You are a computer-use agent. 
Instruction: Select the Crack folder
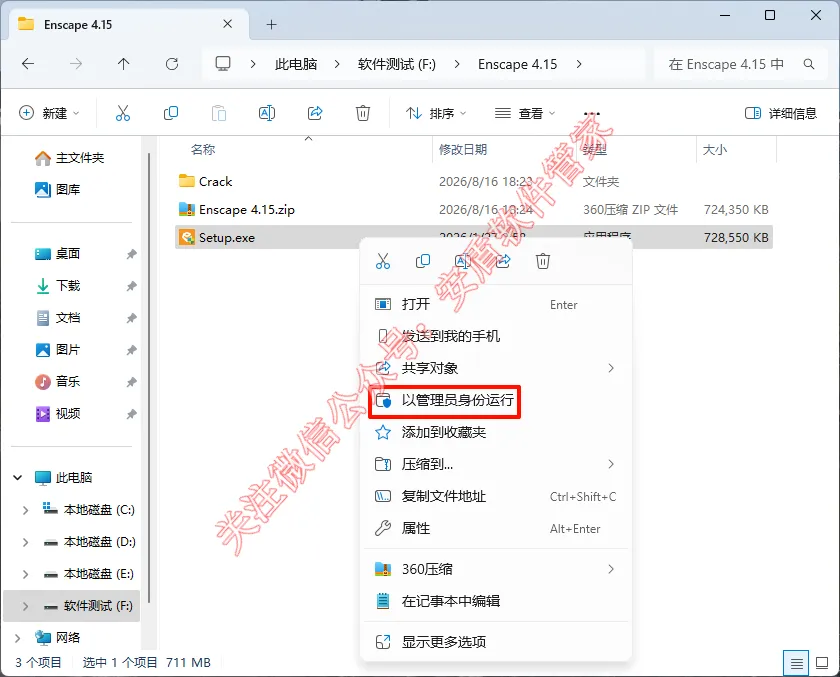(x=474, y=182)
